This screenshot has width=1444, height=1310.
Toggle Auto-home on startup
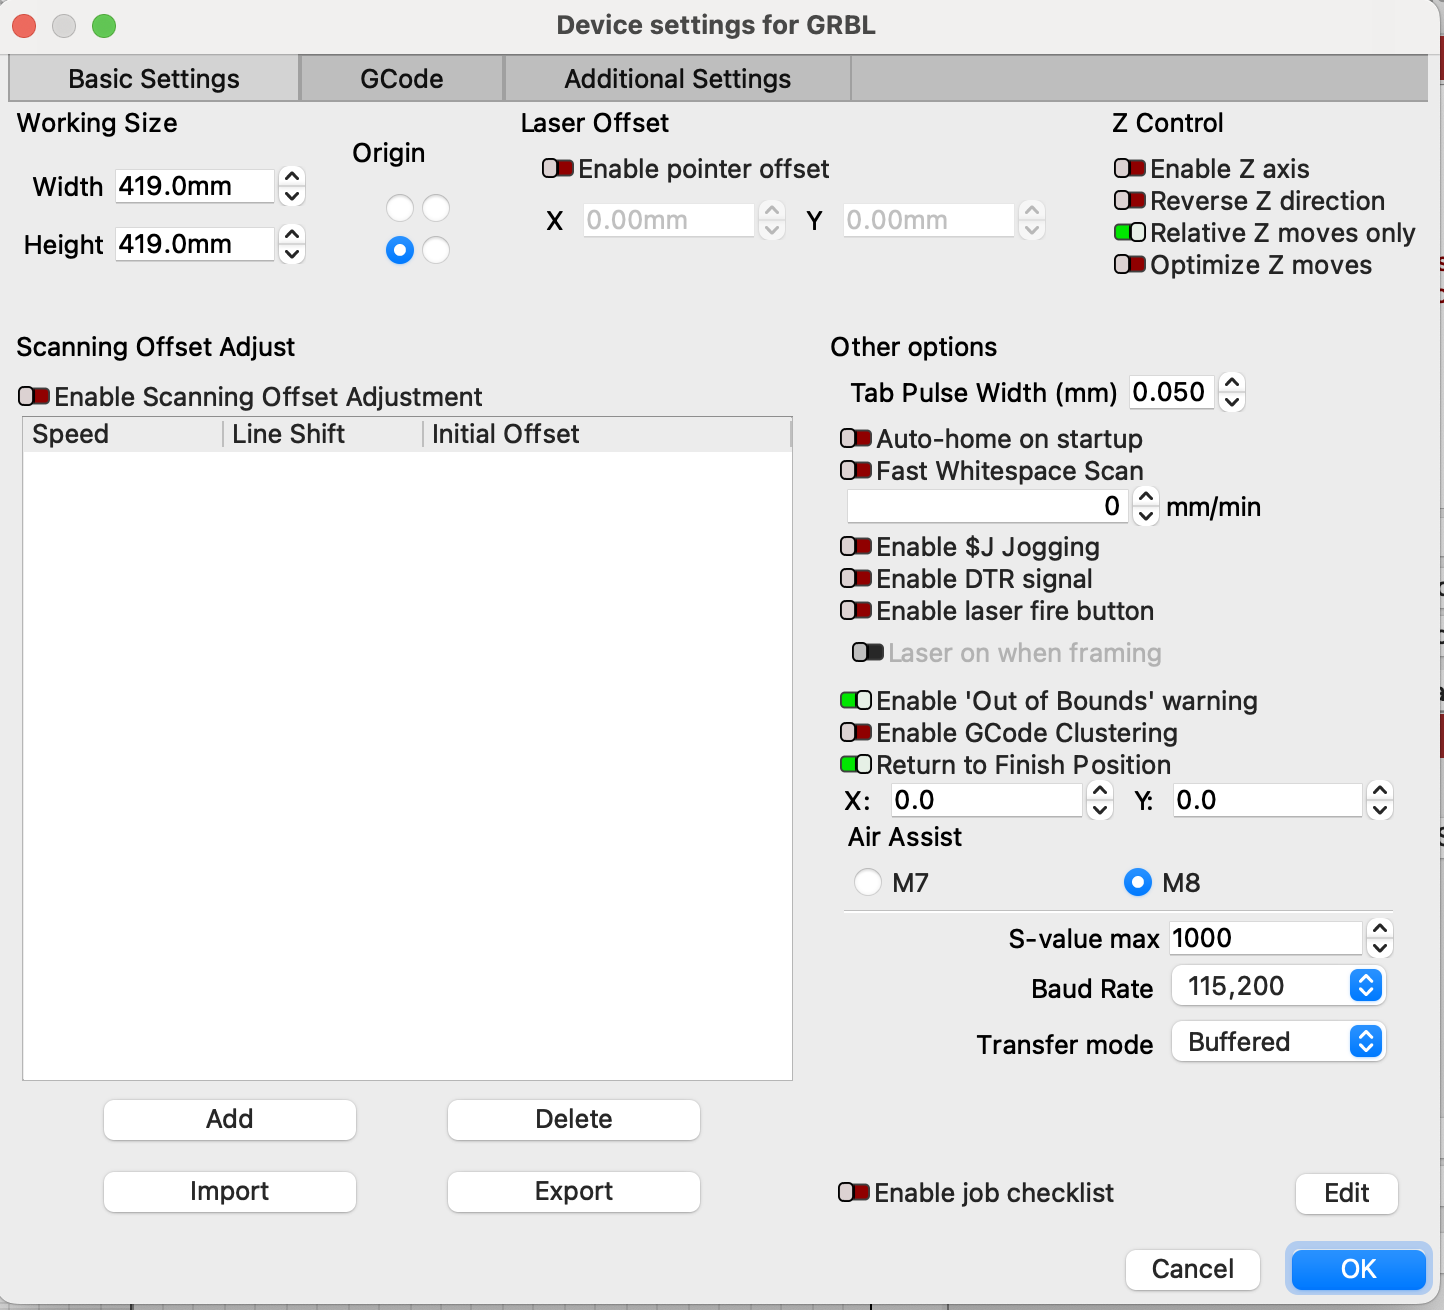[856, 439]
